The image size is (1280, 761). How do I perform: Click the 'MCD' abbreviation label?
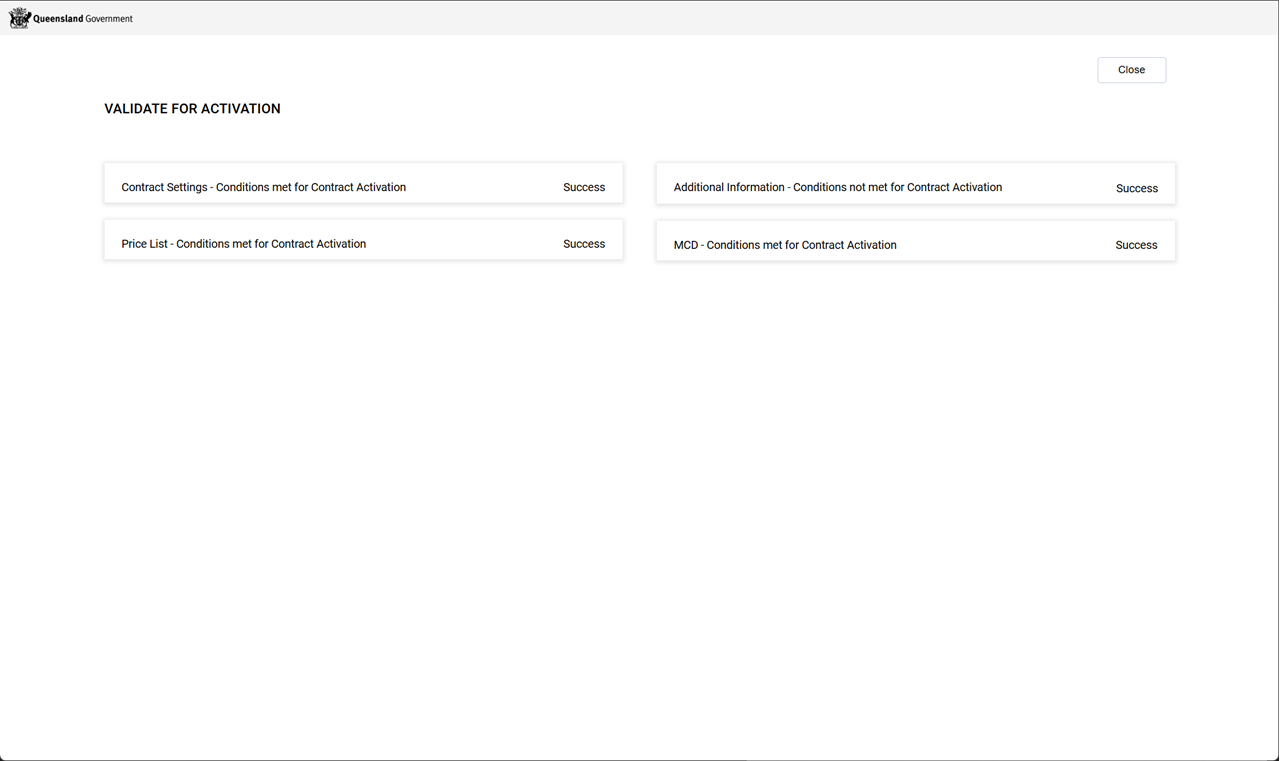tap(686, 245)
